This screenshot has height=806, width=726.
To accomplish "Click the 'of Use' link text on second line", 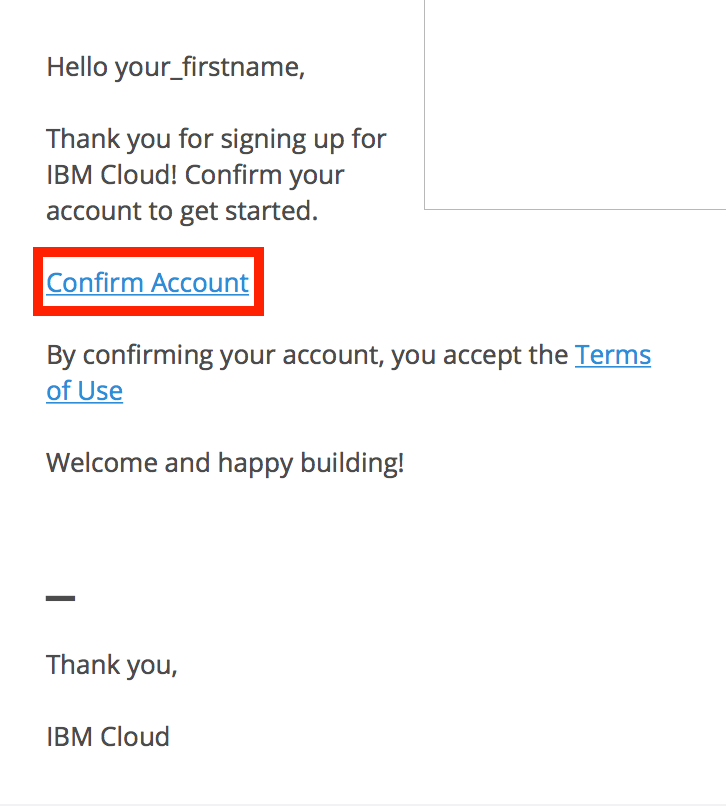I will click(84, 391).
